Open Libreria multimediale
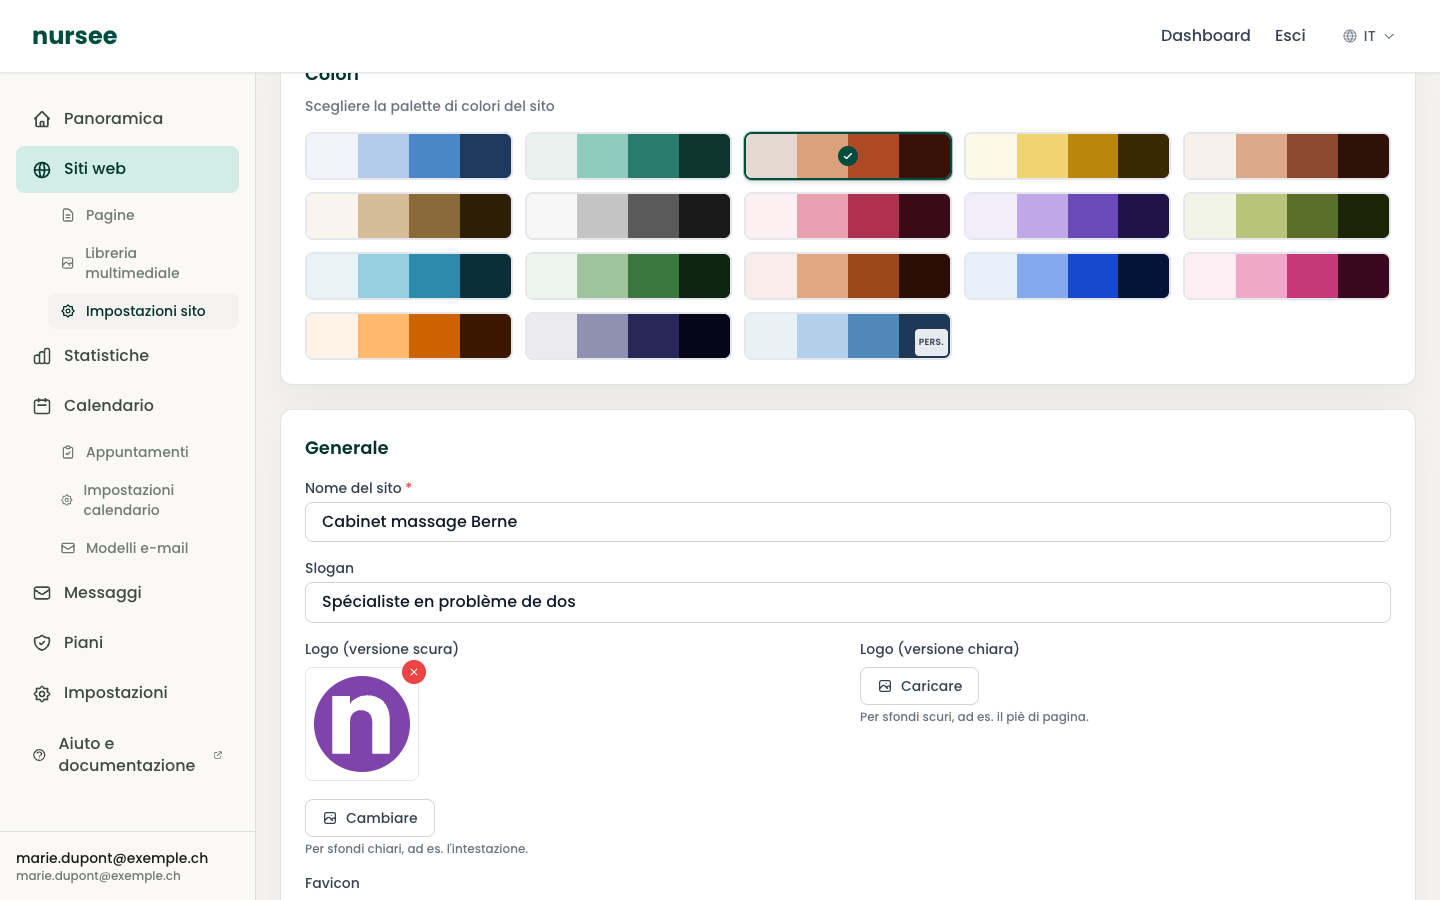The image size is (1440, 900). (143, 263)
